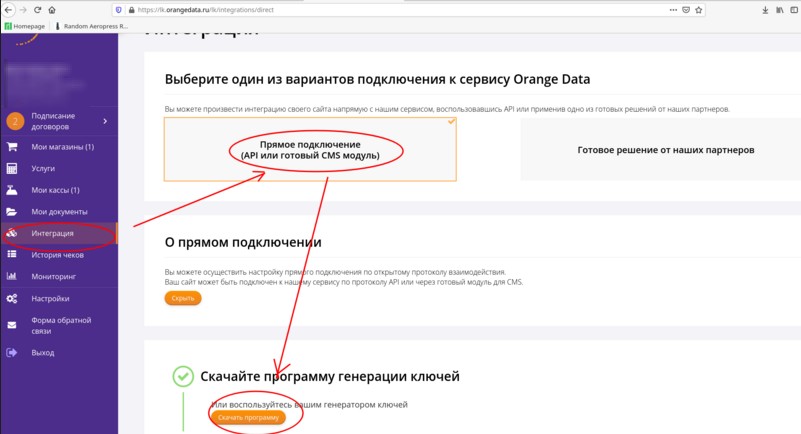Viewport: 801px width, 434px height.
Task: Expand the Подписание договоров chevron
Action: click(x=105, y=121)
